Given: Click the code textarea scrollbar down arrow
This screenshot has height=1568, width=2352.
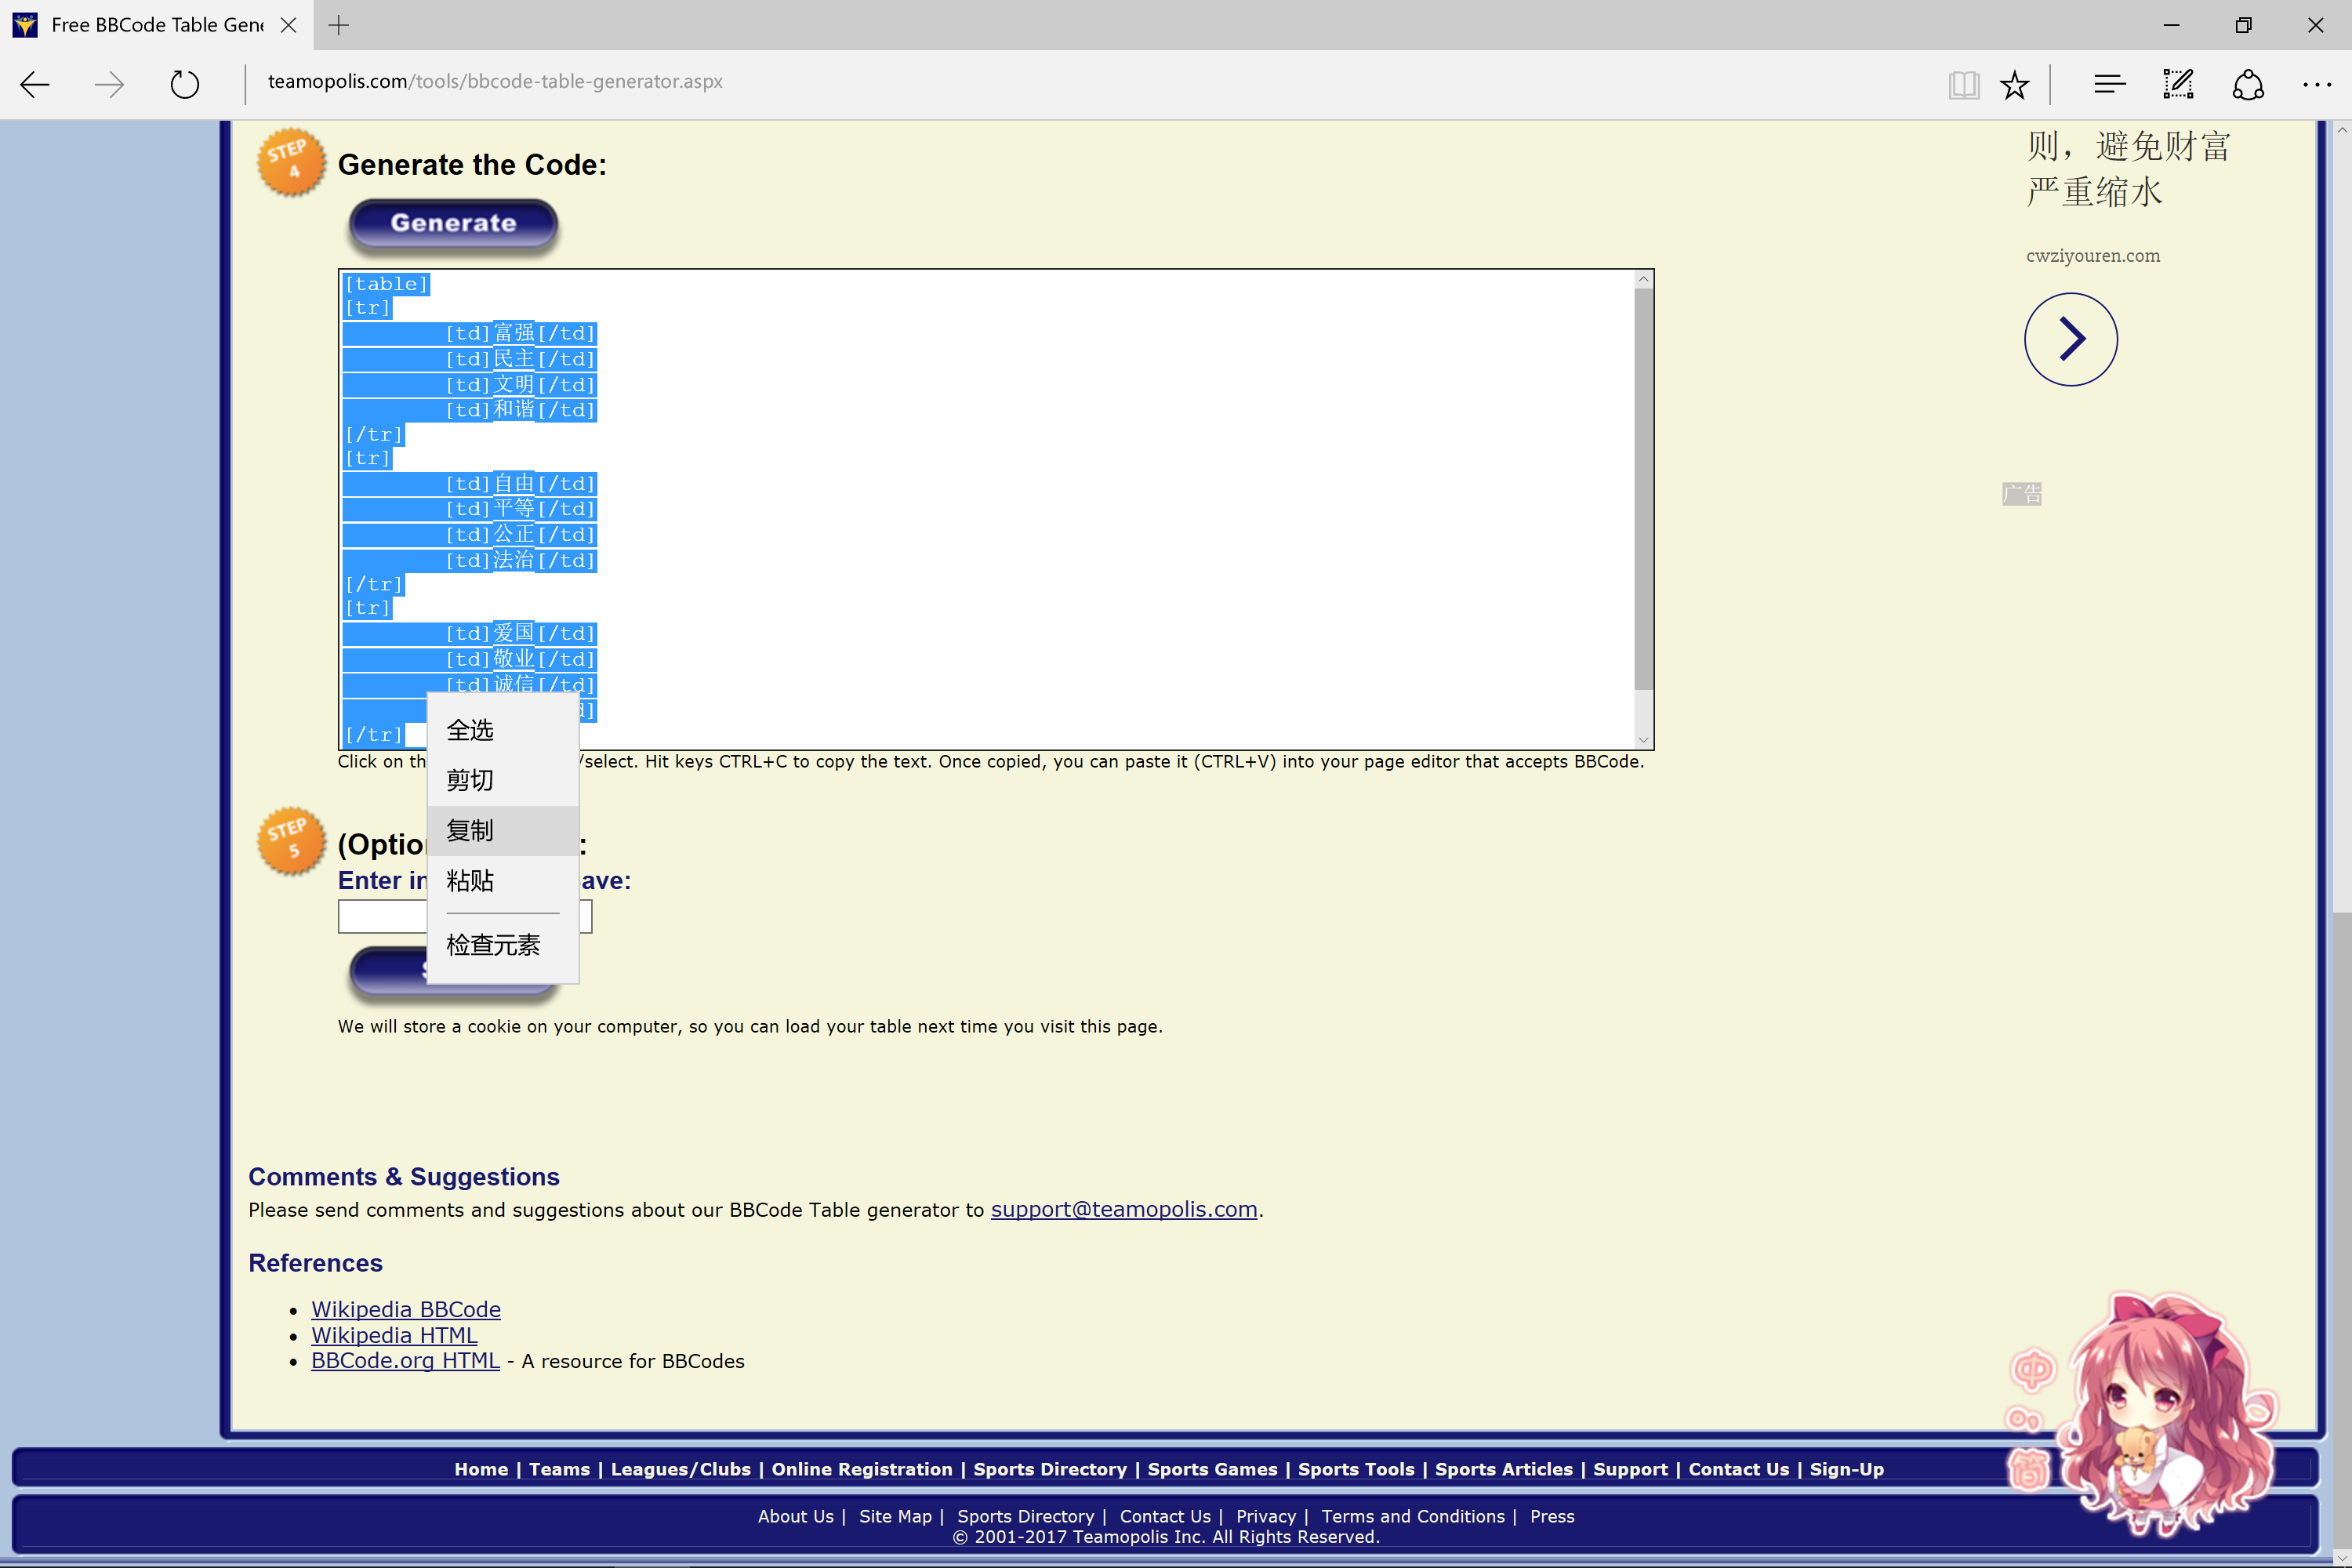Looking at the screenshot, I should (1643, 740).
